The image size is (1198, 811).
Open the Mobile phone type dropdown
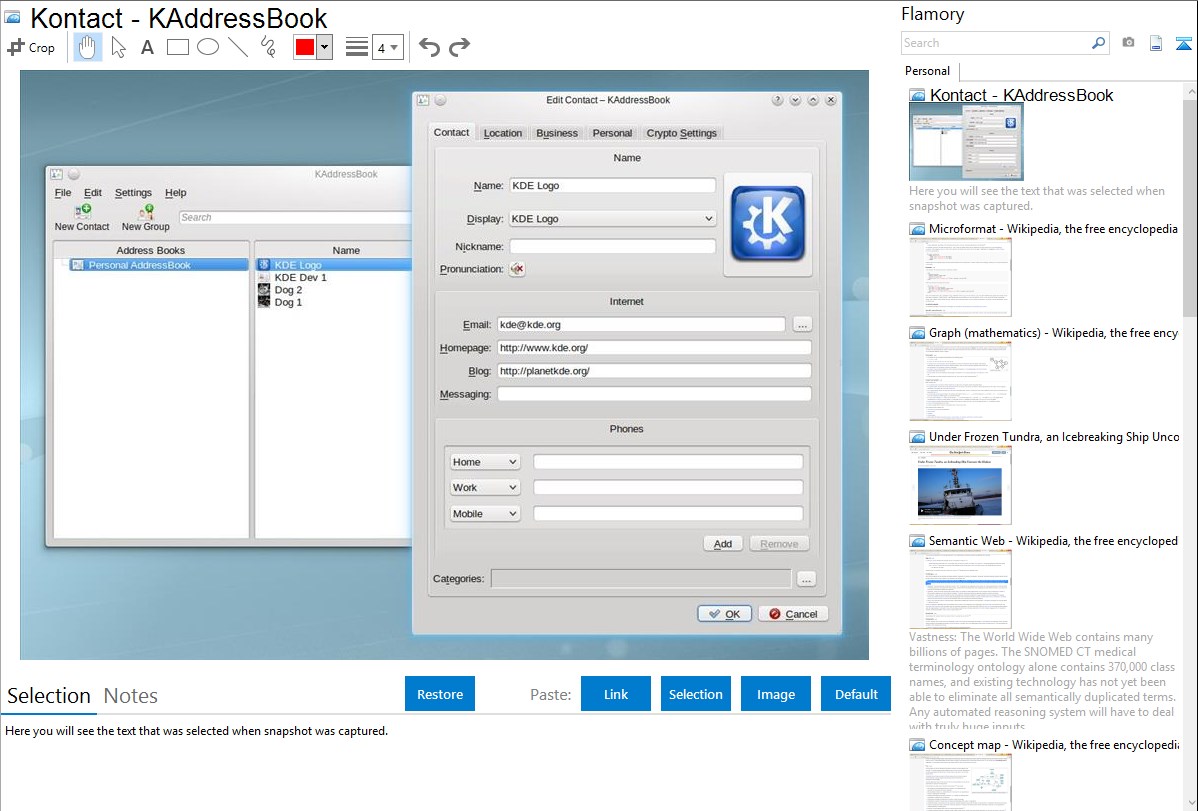[x=485, y=514]
